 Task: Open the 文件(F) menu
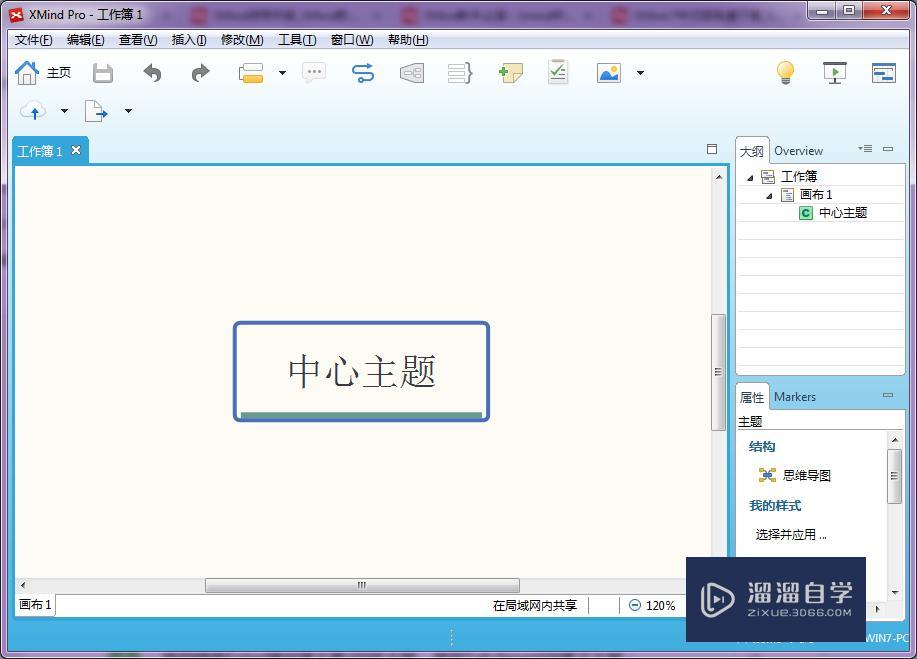pos(33,40)
